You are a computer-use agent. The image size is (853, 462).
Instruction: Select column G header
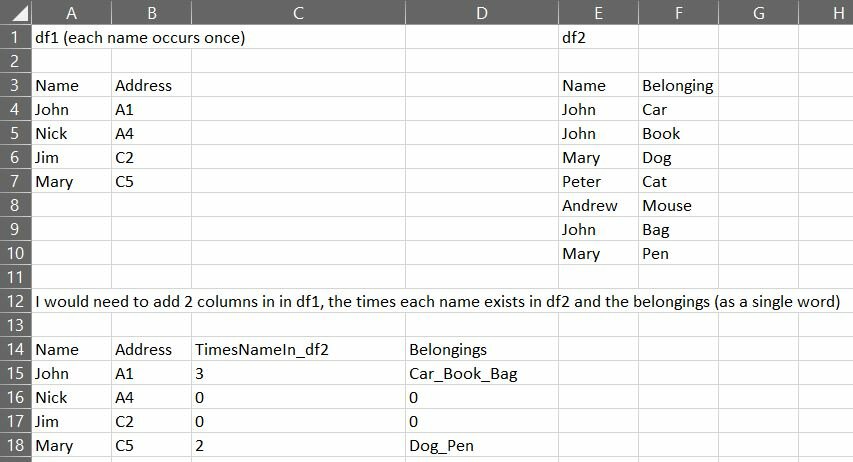tap(758, 12)
